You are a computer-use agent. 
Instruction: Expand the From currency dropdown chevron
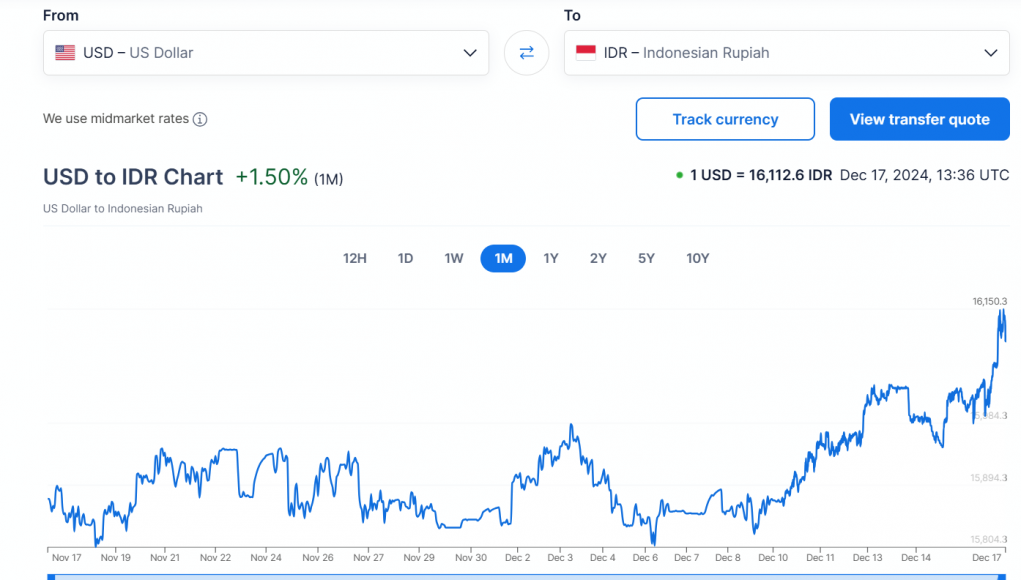pyautogui.click(x=470, y=53)
